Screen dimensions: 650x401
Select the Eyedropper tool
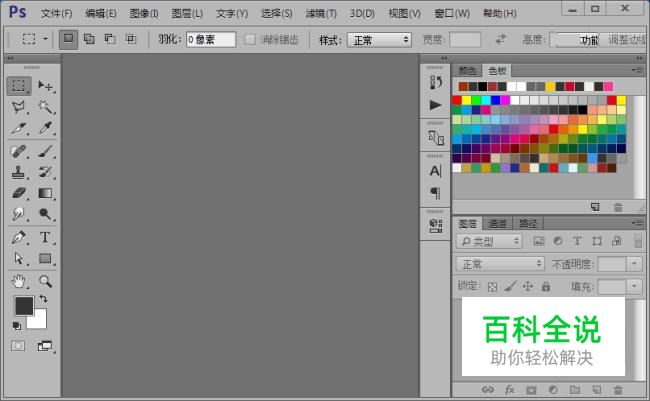point(45,128)
